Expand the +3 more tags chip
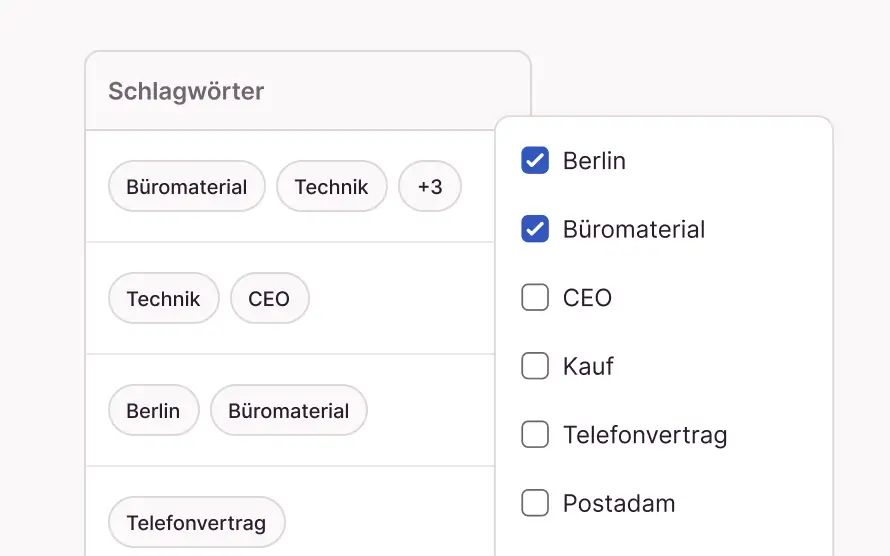The height and width of the screenshot is (556, 890). click(430, 187)
